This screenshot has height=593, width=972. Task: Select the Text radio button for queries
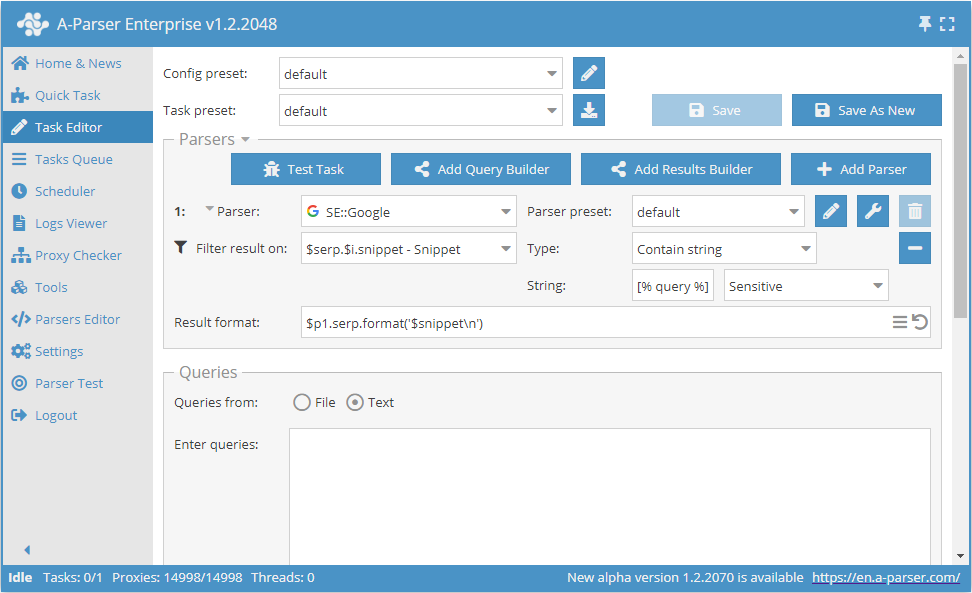click(x=355, y=402)
